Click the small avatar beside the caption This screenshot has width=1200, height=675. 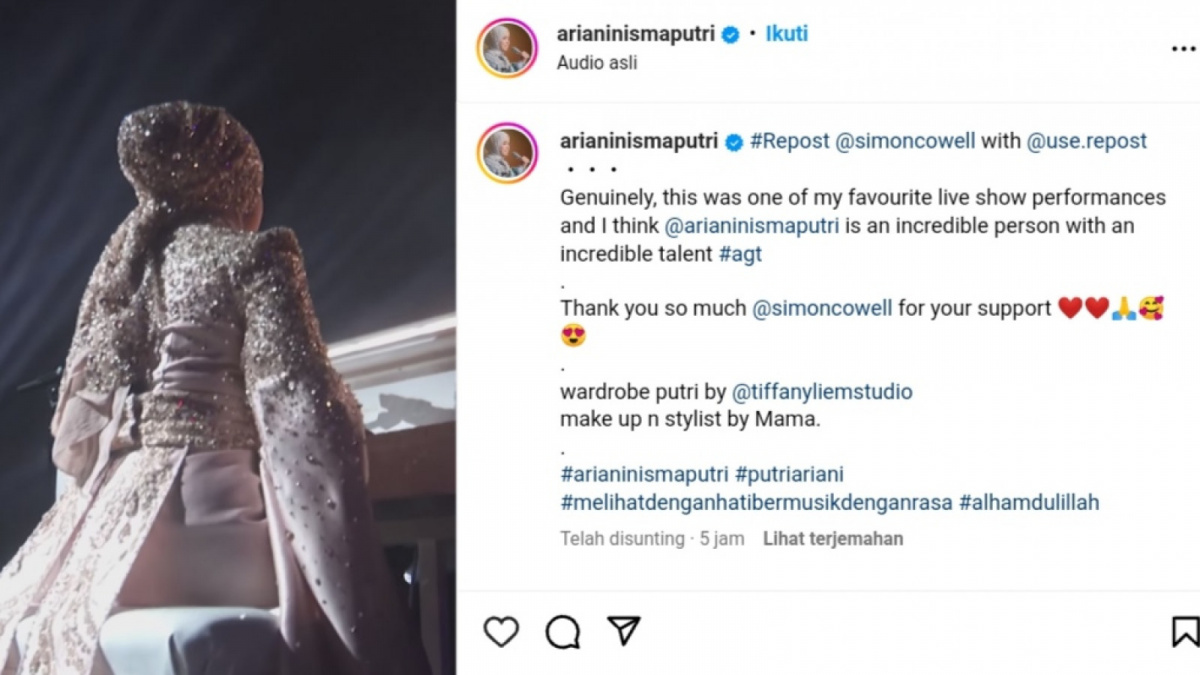(509, 148)
